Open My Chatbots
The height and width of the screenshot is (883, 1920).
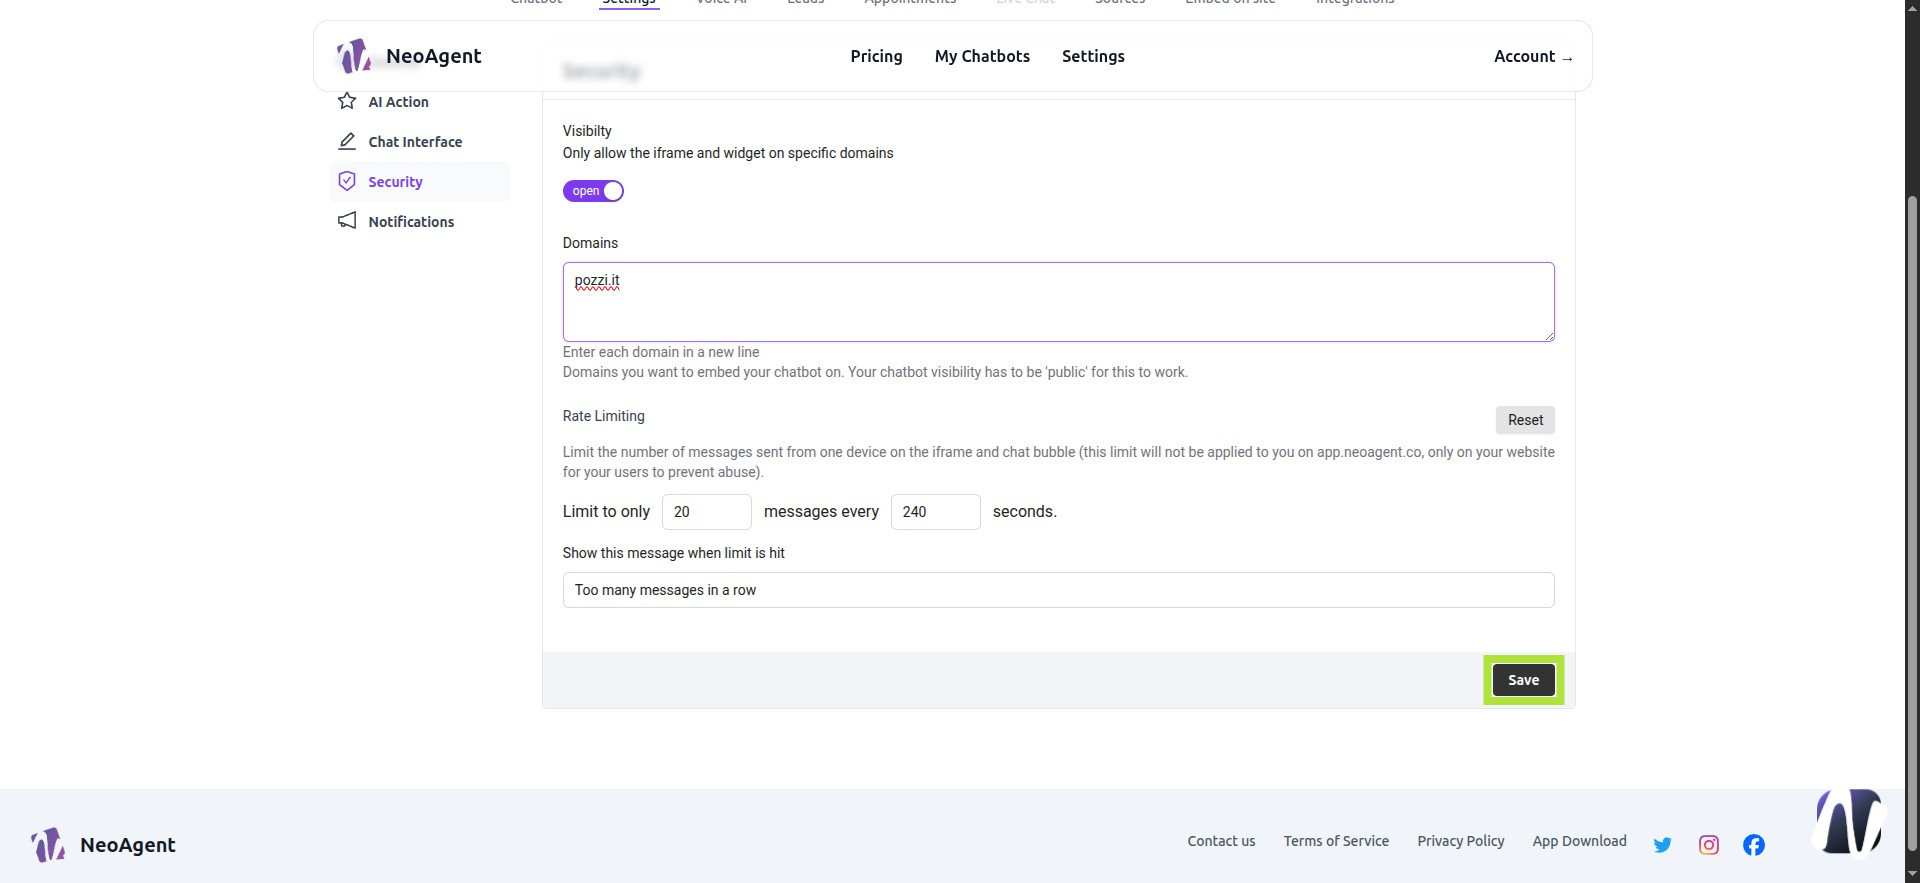tap(982, 56)
